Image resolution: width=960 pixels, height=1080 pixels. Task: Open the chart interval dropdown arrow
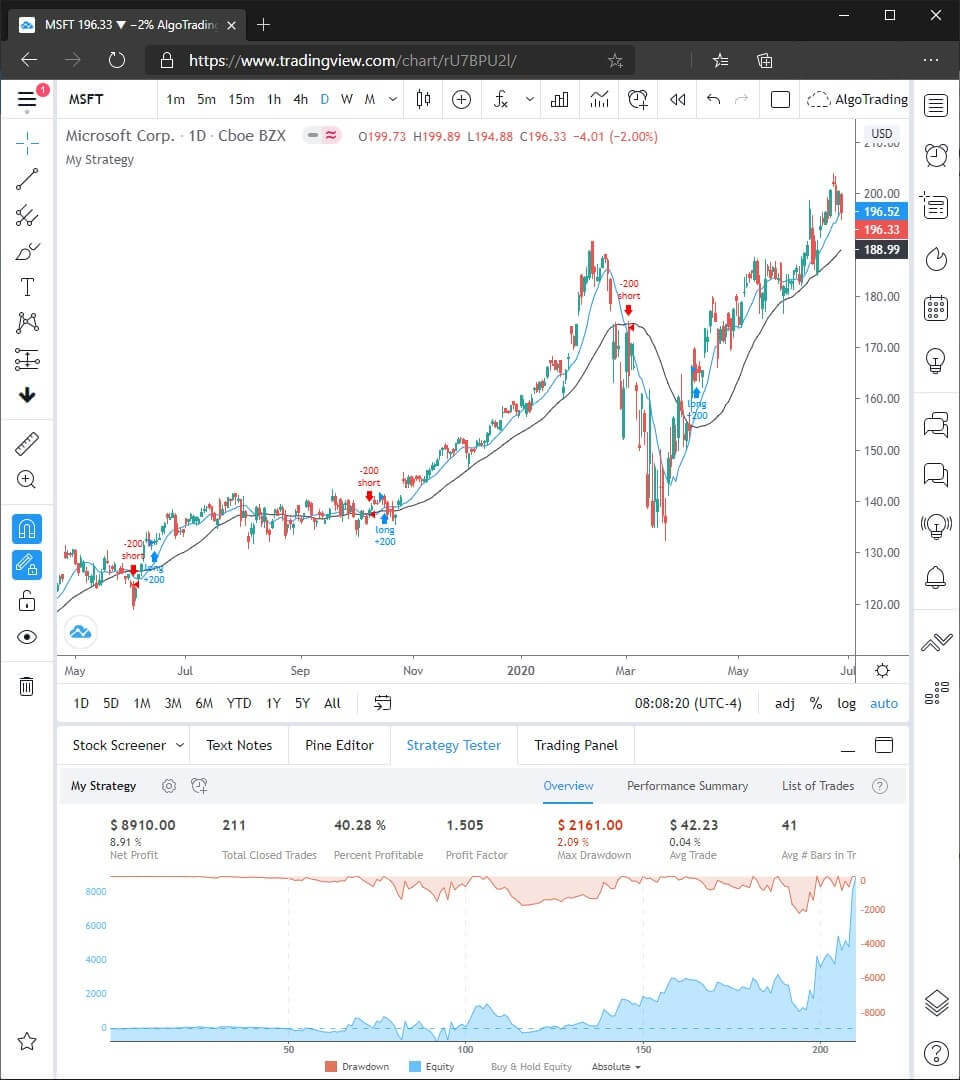(392, 99)
